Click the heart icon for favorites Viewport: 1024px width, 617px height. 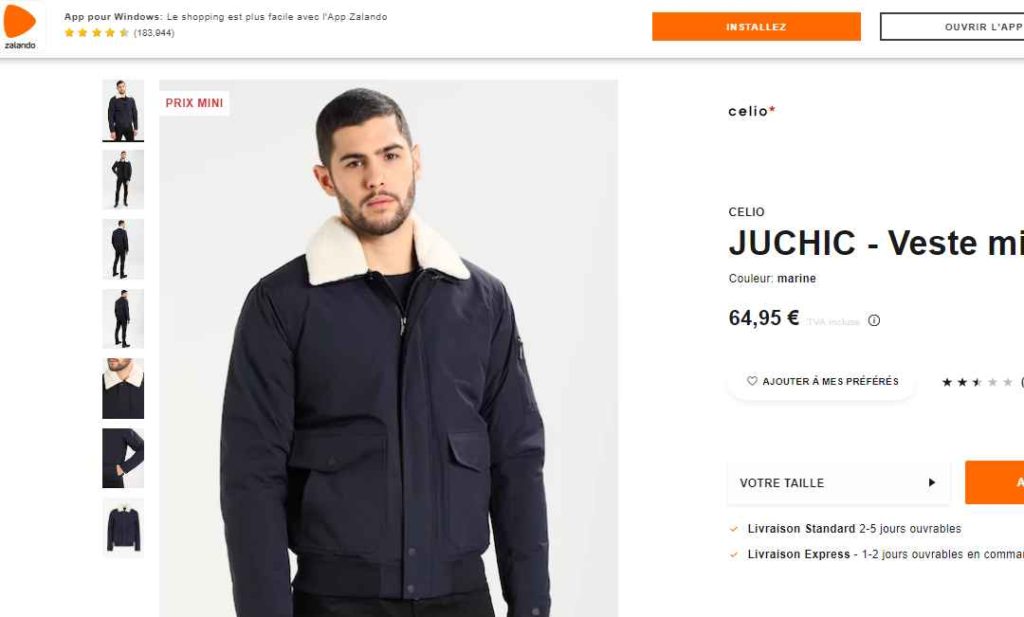752,381
